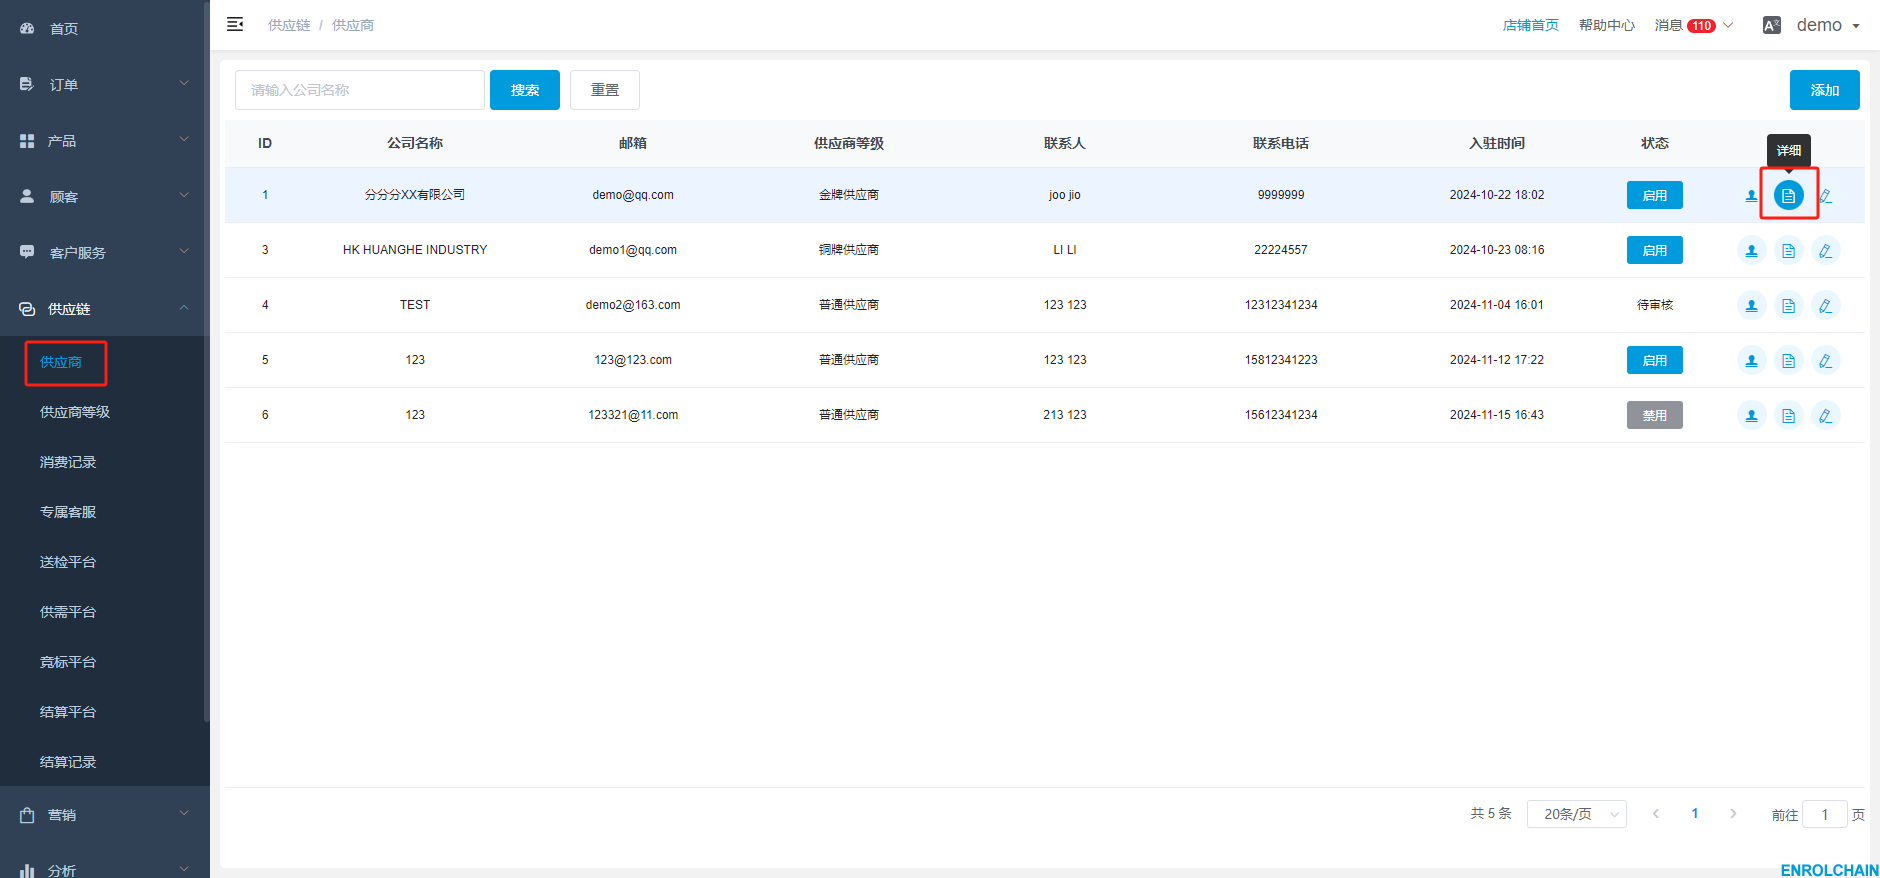This screenshot has width=1880, height=878.
Task: Open 结算记录 submenu item
Action: [x=68, y=762]
